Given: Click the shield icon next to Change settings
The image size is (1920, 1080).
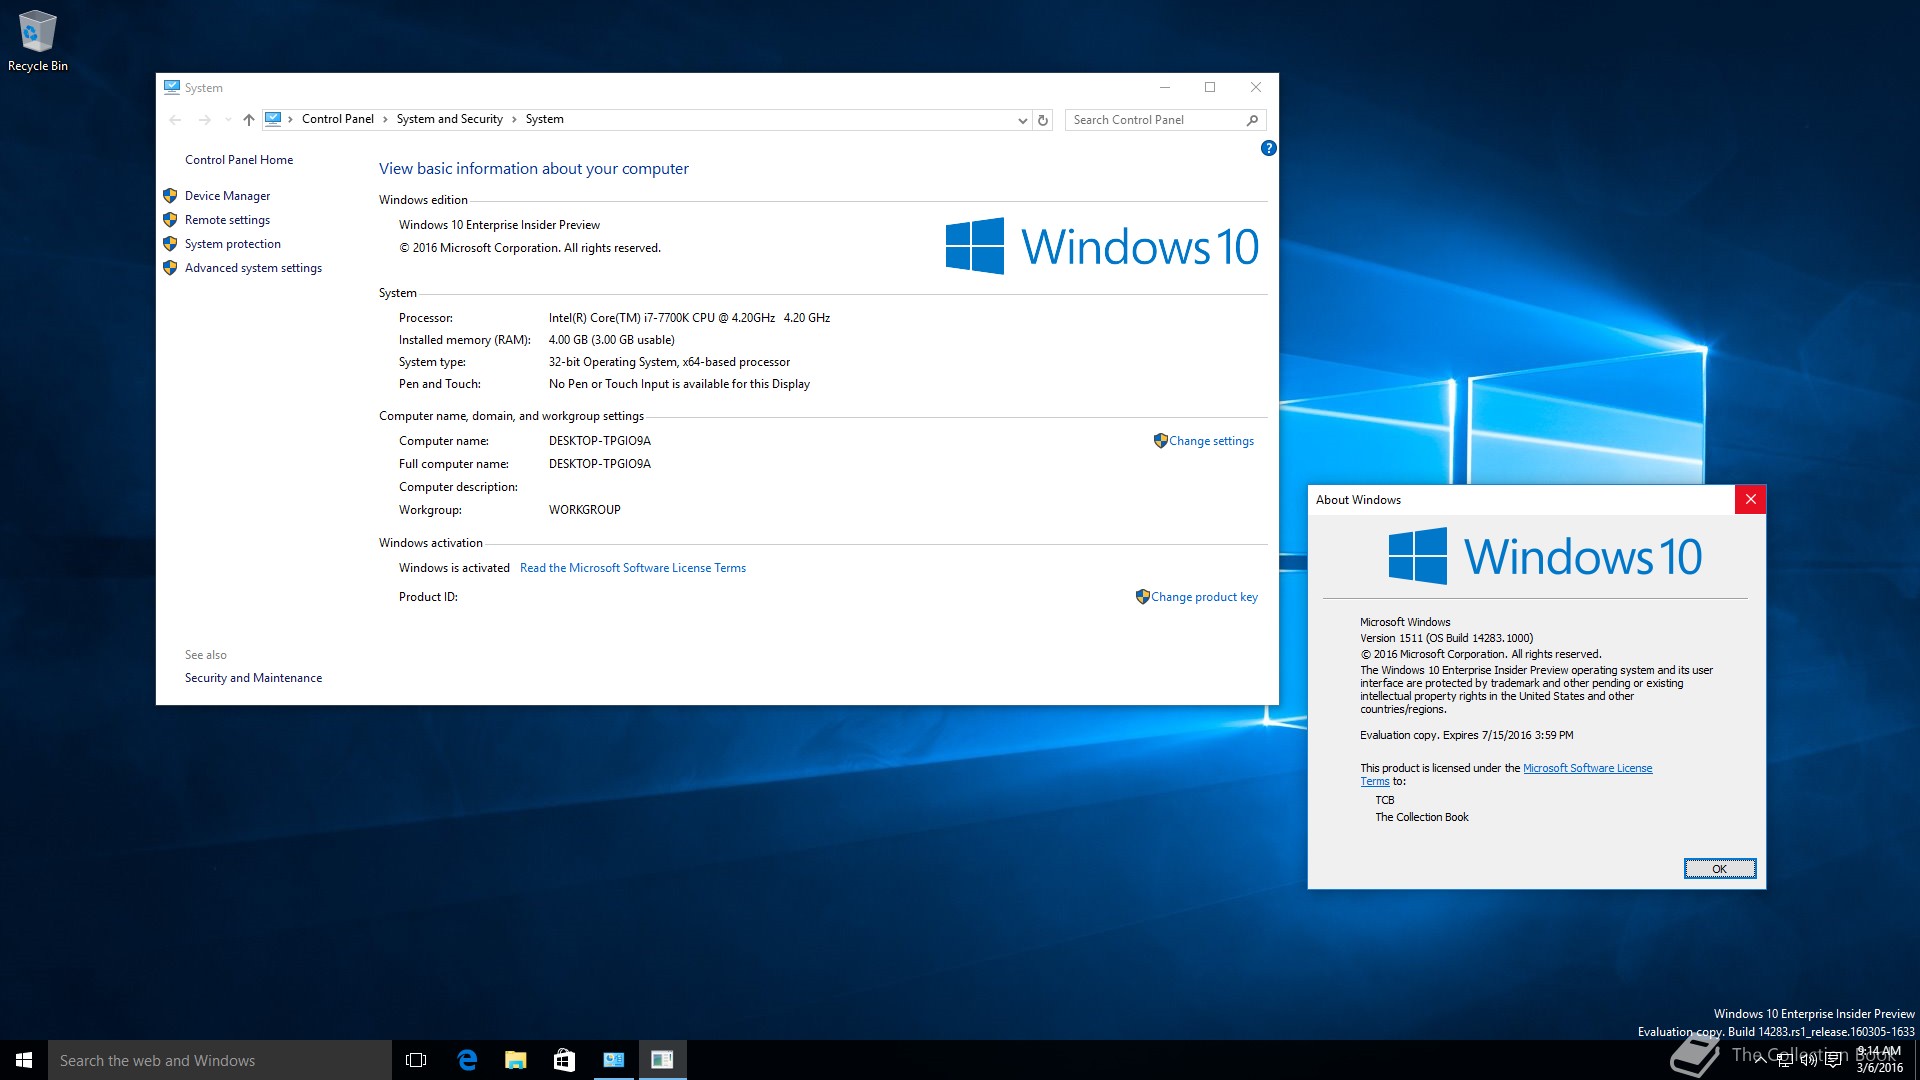Looking at the screenshot, I should (1160, 441).
